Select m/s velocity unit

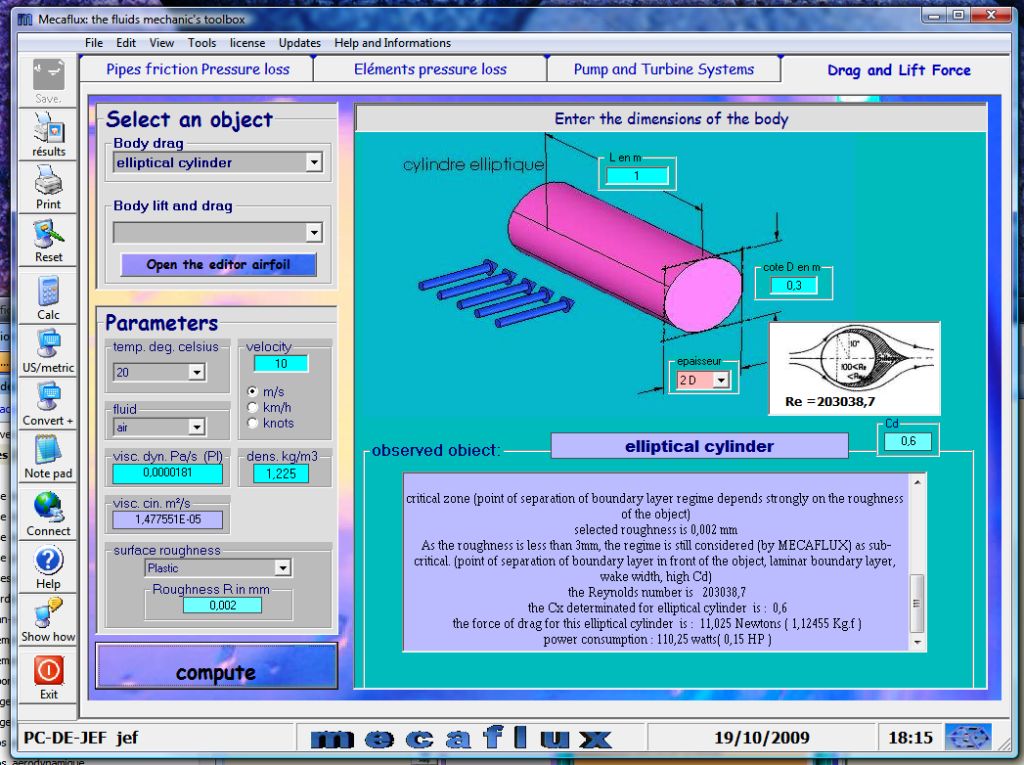coord(253,391)
